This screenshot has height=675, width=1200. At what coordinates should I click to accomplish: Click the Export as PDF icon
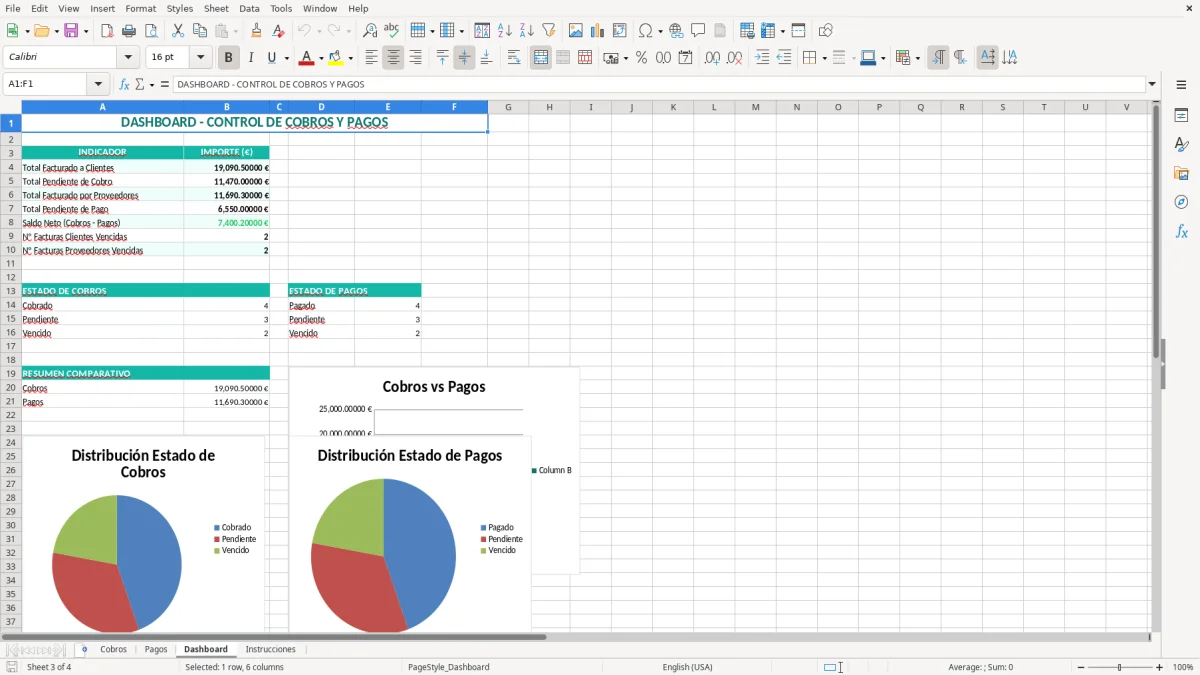pyautogui.click(x=107, y=31)
